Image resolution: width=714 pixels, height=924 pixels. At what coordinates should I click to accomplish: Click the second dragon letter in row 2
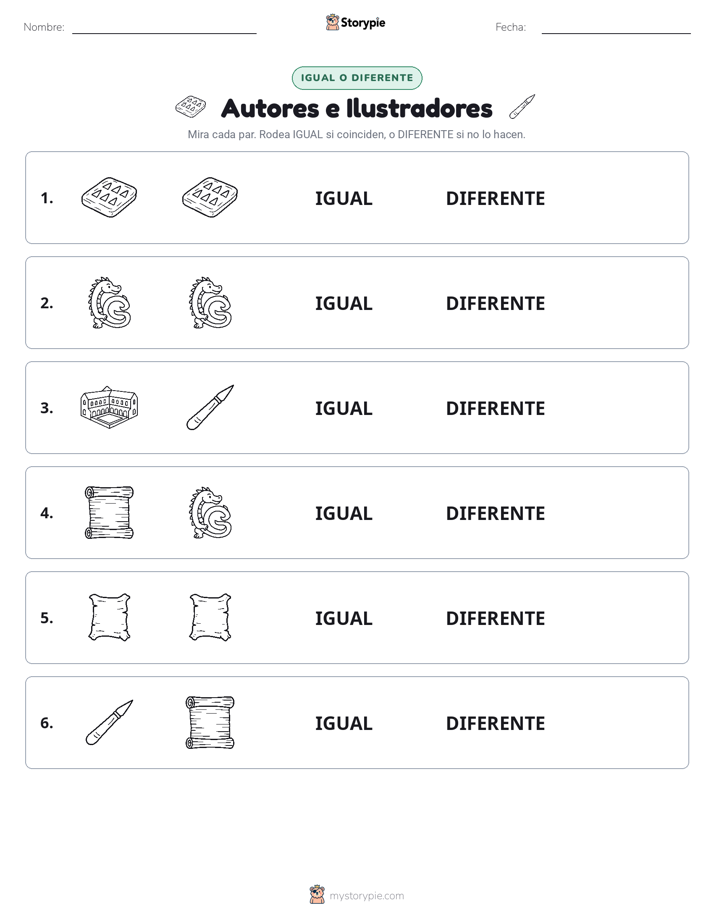210,302
